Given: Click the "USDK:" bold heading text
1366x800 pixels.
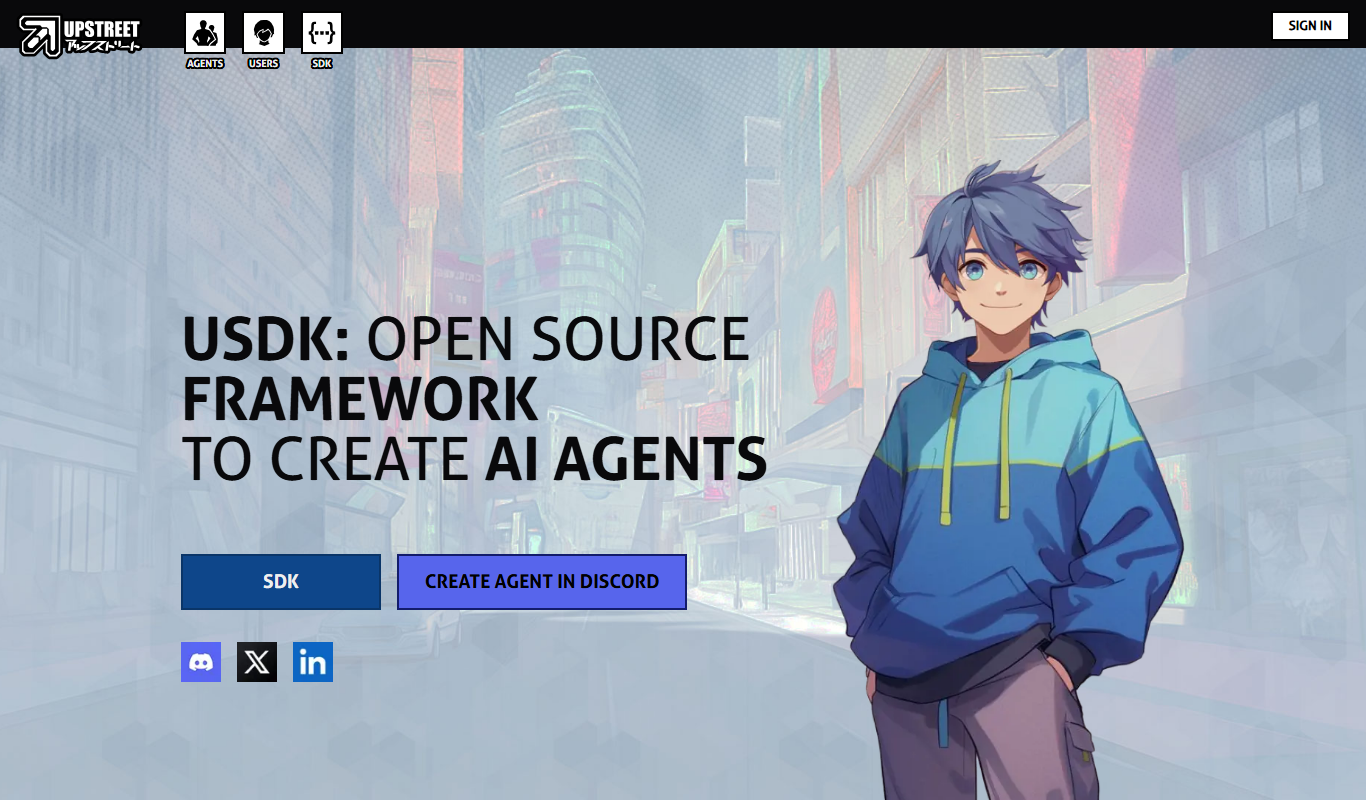Looking at the screenshot, I should [x=266, y=339].
